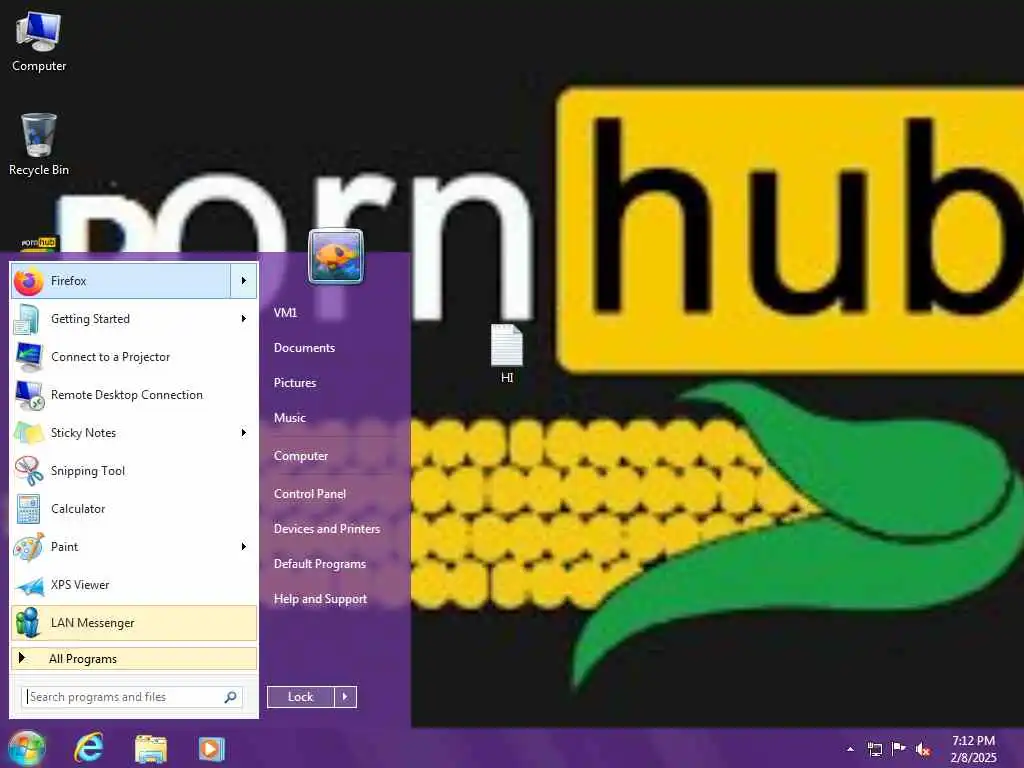Click the muted volume speaker icon

tap(923, 749)
